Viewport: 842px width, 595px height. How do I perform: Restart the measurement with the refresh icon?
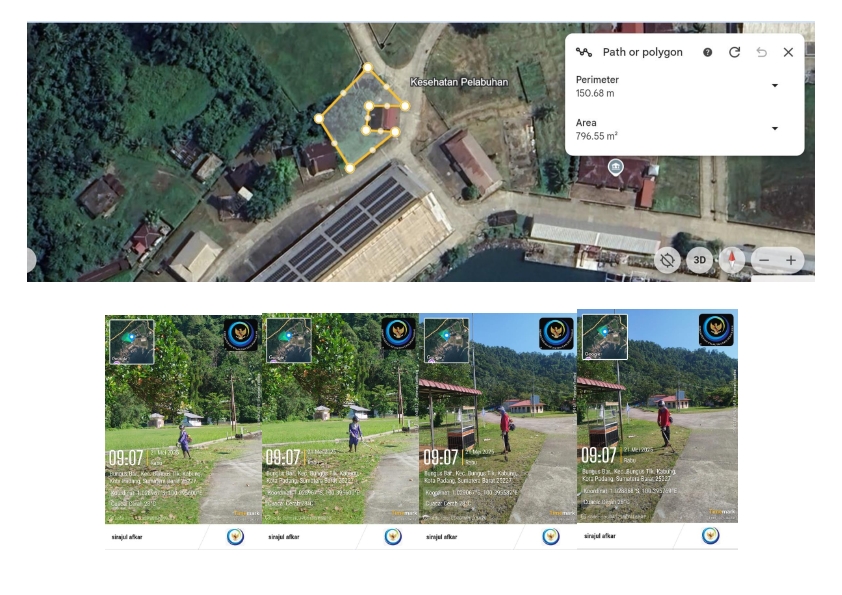click(x=735, y=52)
